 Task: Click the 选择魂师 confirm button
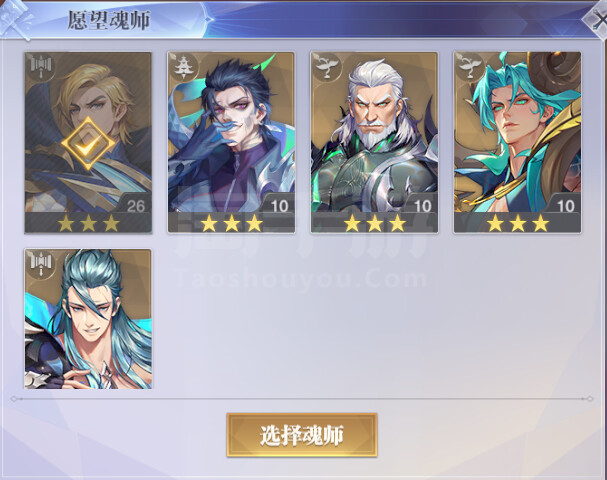pos(302,435)
